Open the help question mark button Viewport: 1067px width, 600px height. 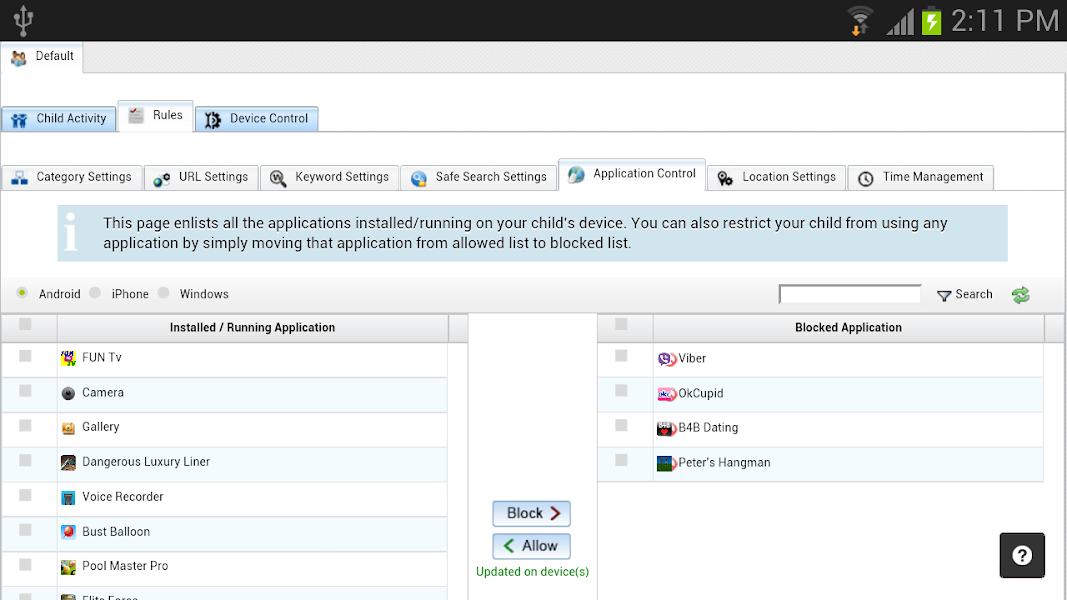[x=1022, y=555]
